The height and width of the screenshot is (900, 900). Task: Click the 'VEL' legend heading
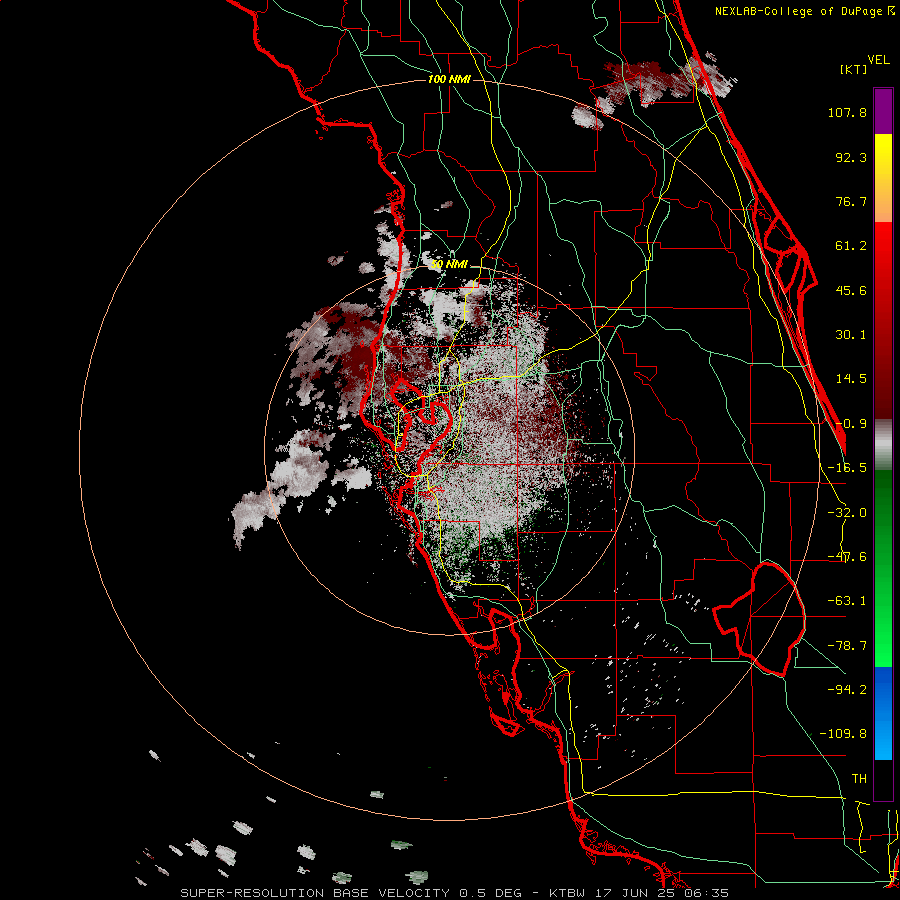pos(879,60)
